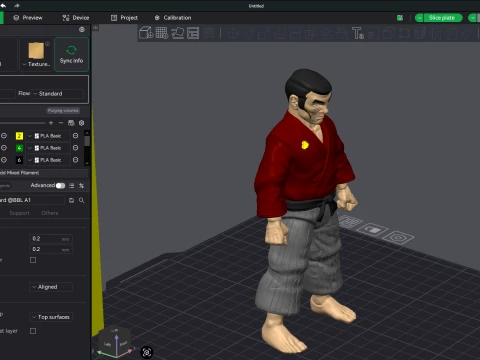Open the Top surfaces dropdown
This screenshot has height=360, width=480.
click(x=51, y=317)
